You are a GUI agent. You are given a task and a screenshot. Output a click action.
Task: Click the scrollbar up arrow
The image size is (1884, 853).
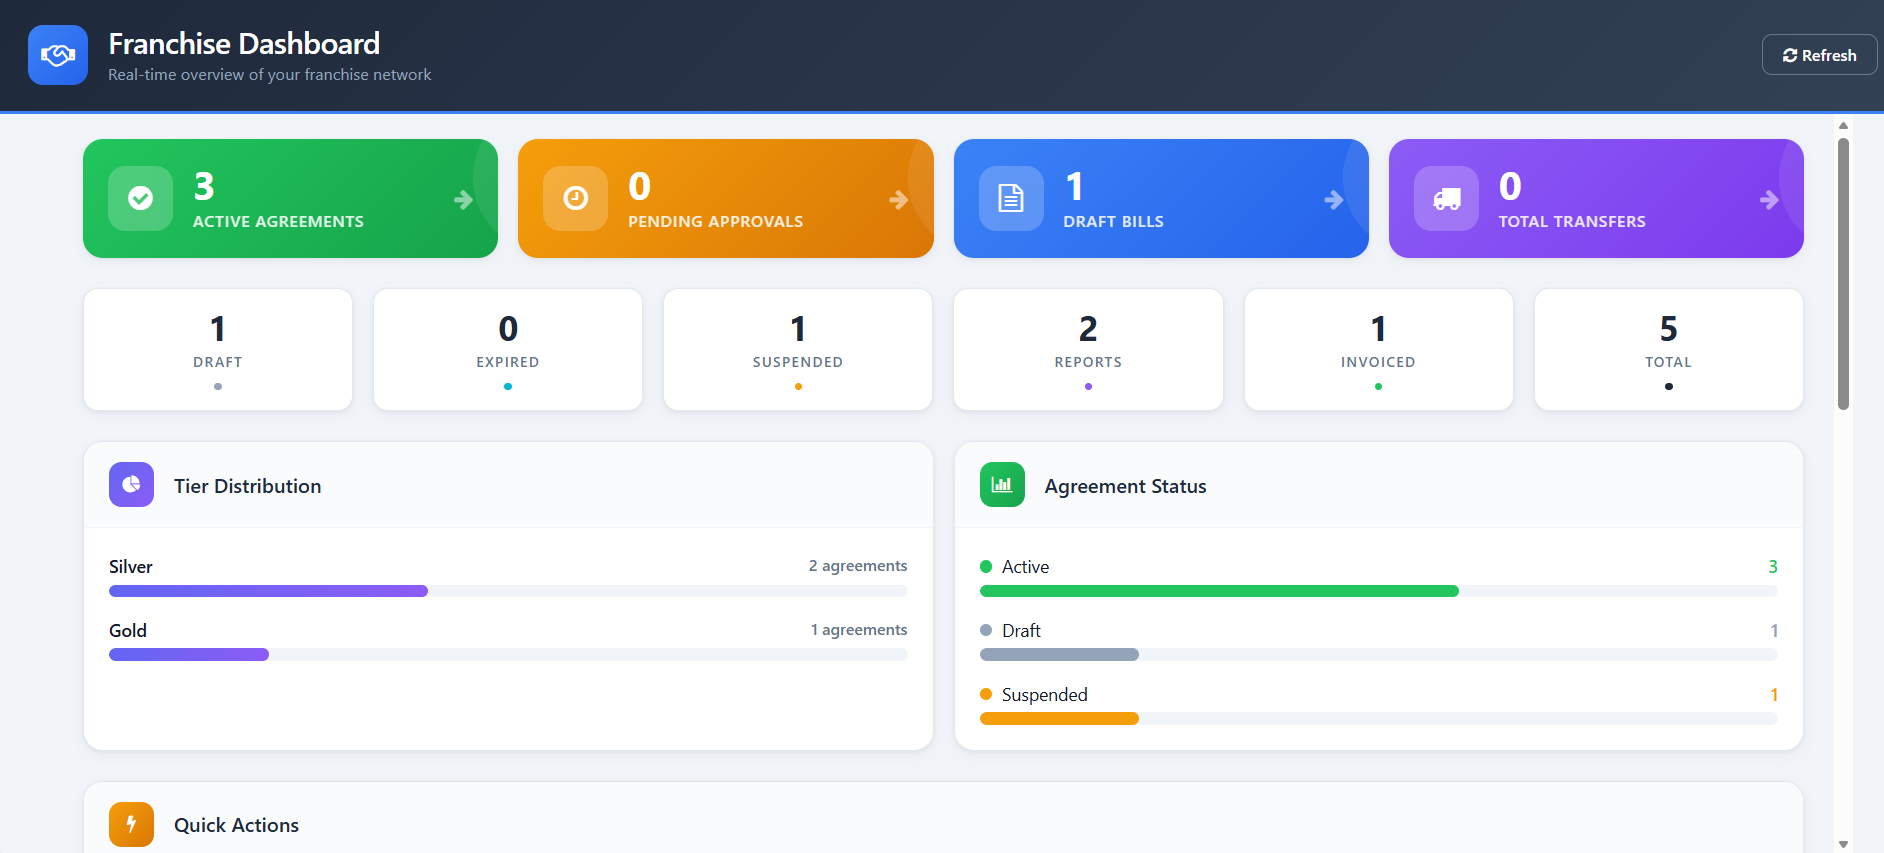point(1843,126)
